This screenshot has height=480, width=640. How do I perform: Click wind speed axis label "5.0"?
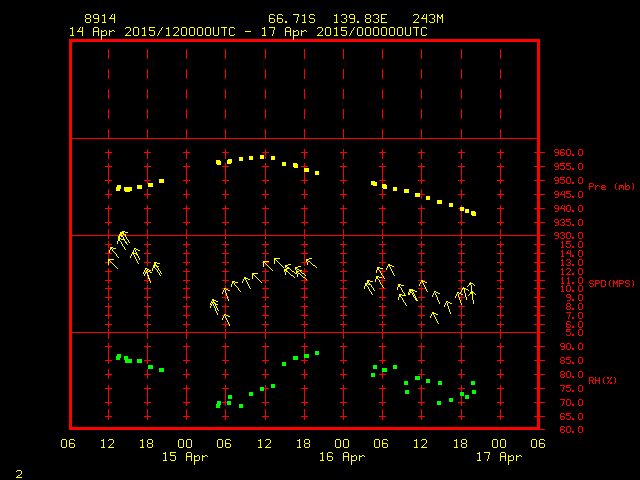(574, 333)
